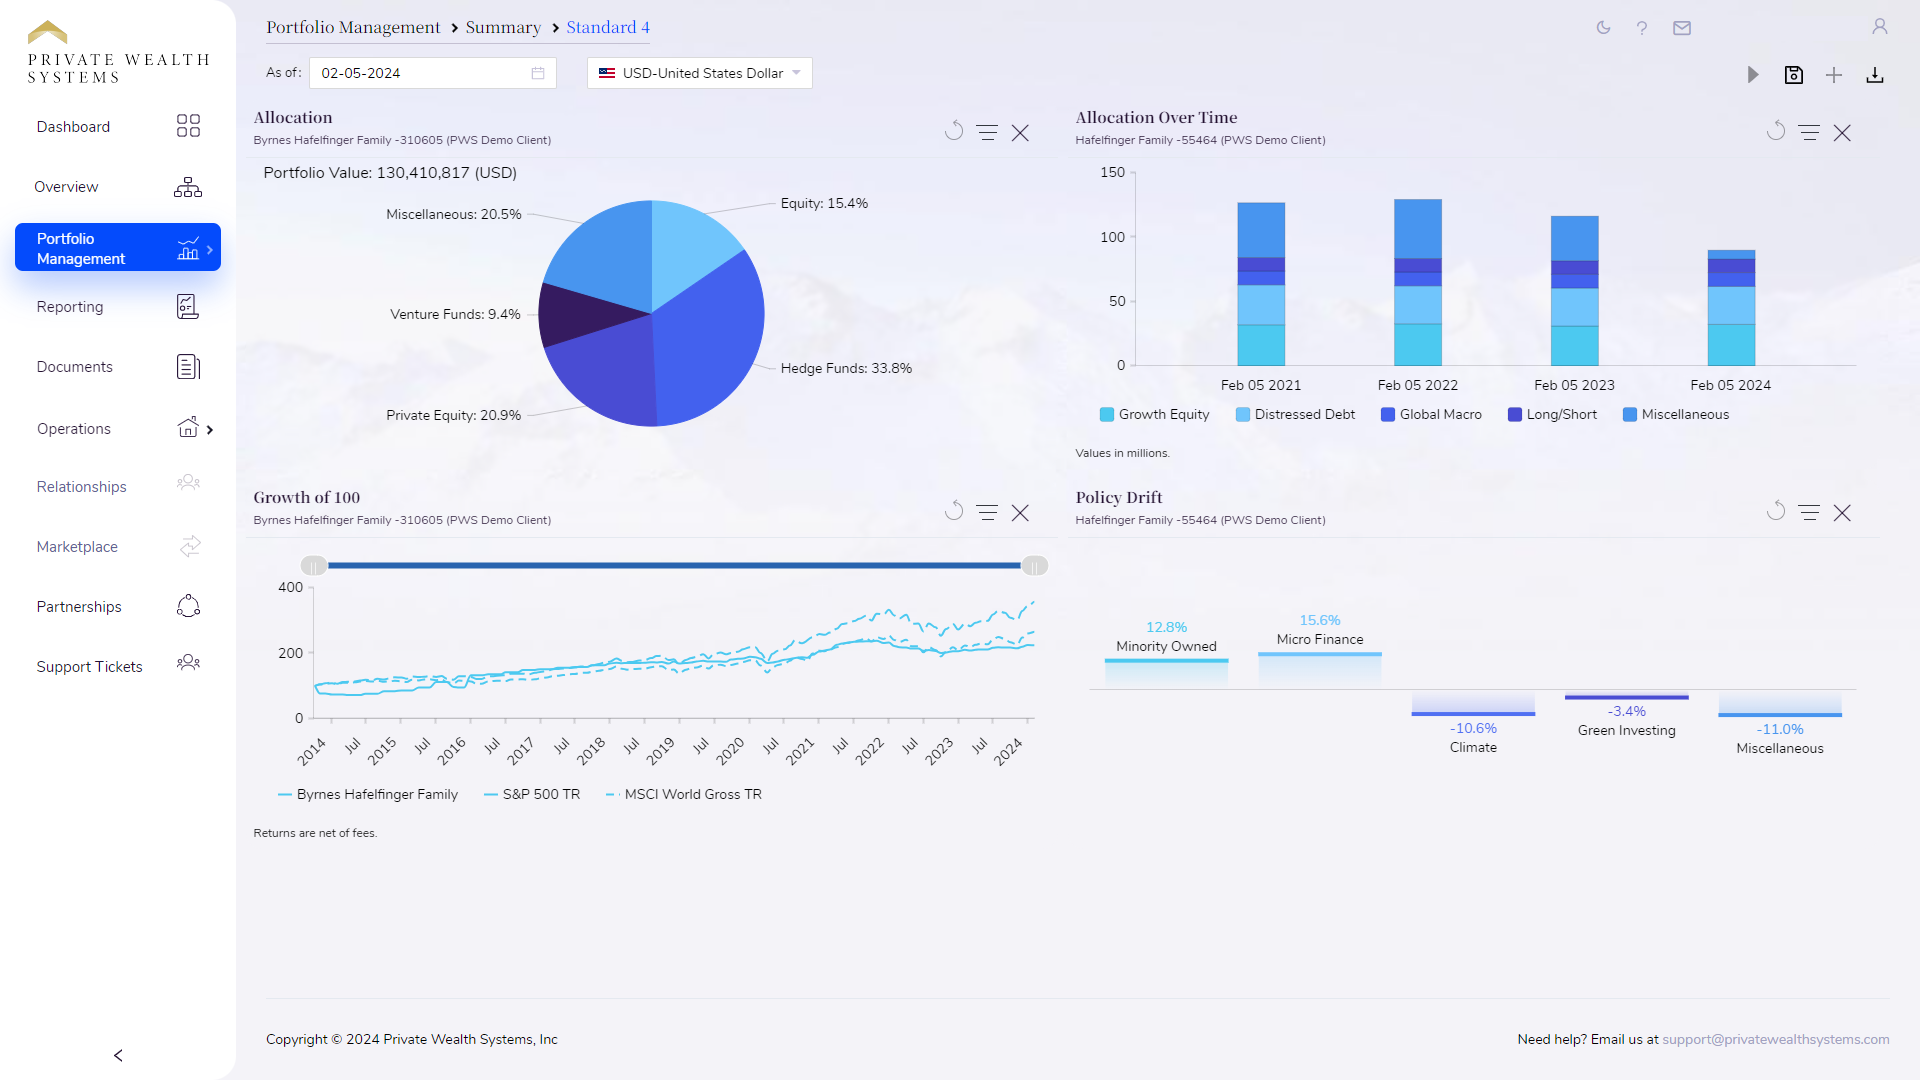
Task: Toggle dark mode with the moon icon
Action: (1602, 28)
